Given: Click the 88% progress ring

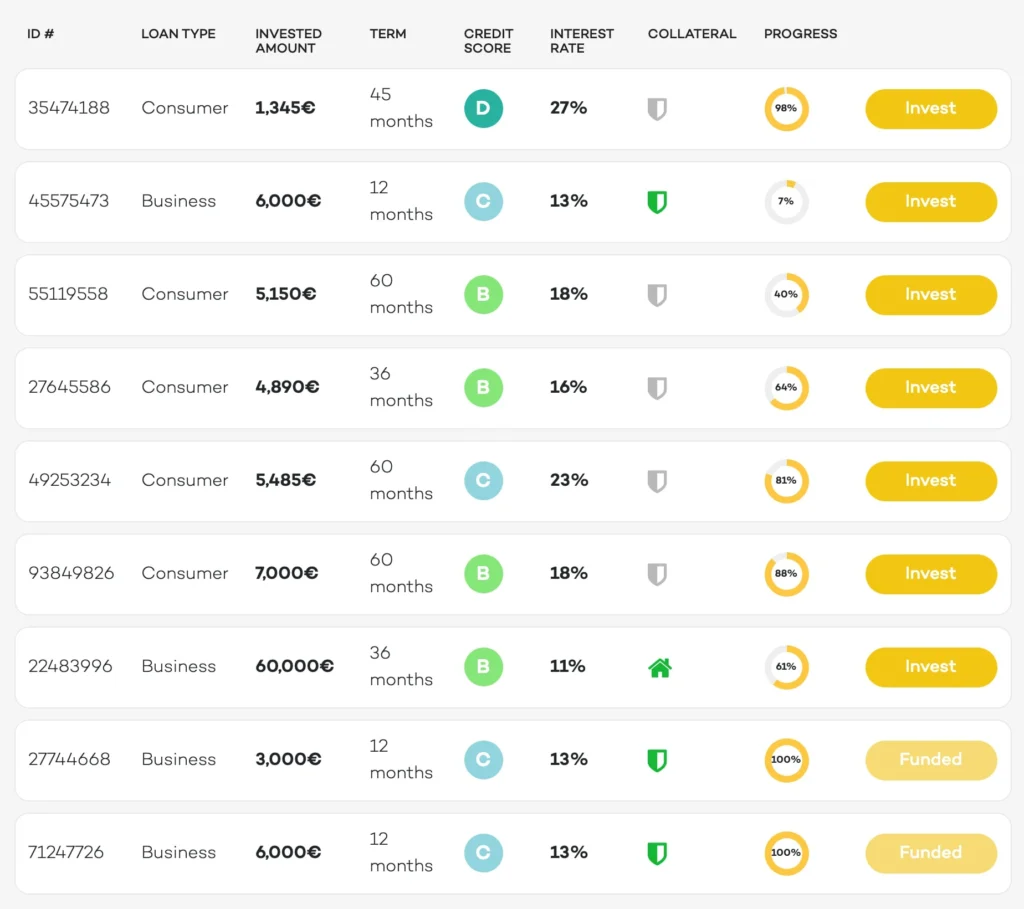Looking at the screenshot, I should [786, 573].
